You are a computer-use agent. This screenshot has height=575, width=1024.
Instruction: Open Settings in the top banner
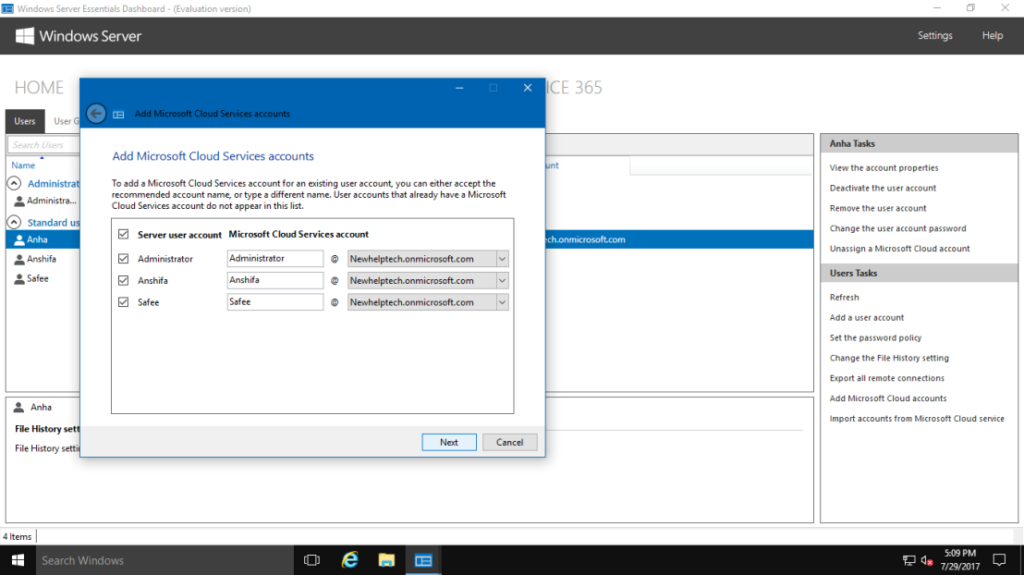pos(935,35)
